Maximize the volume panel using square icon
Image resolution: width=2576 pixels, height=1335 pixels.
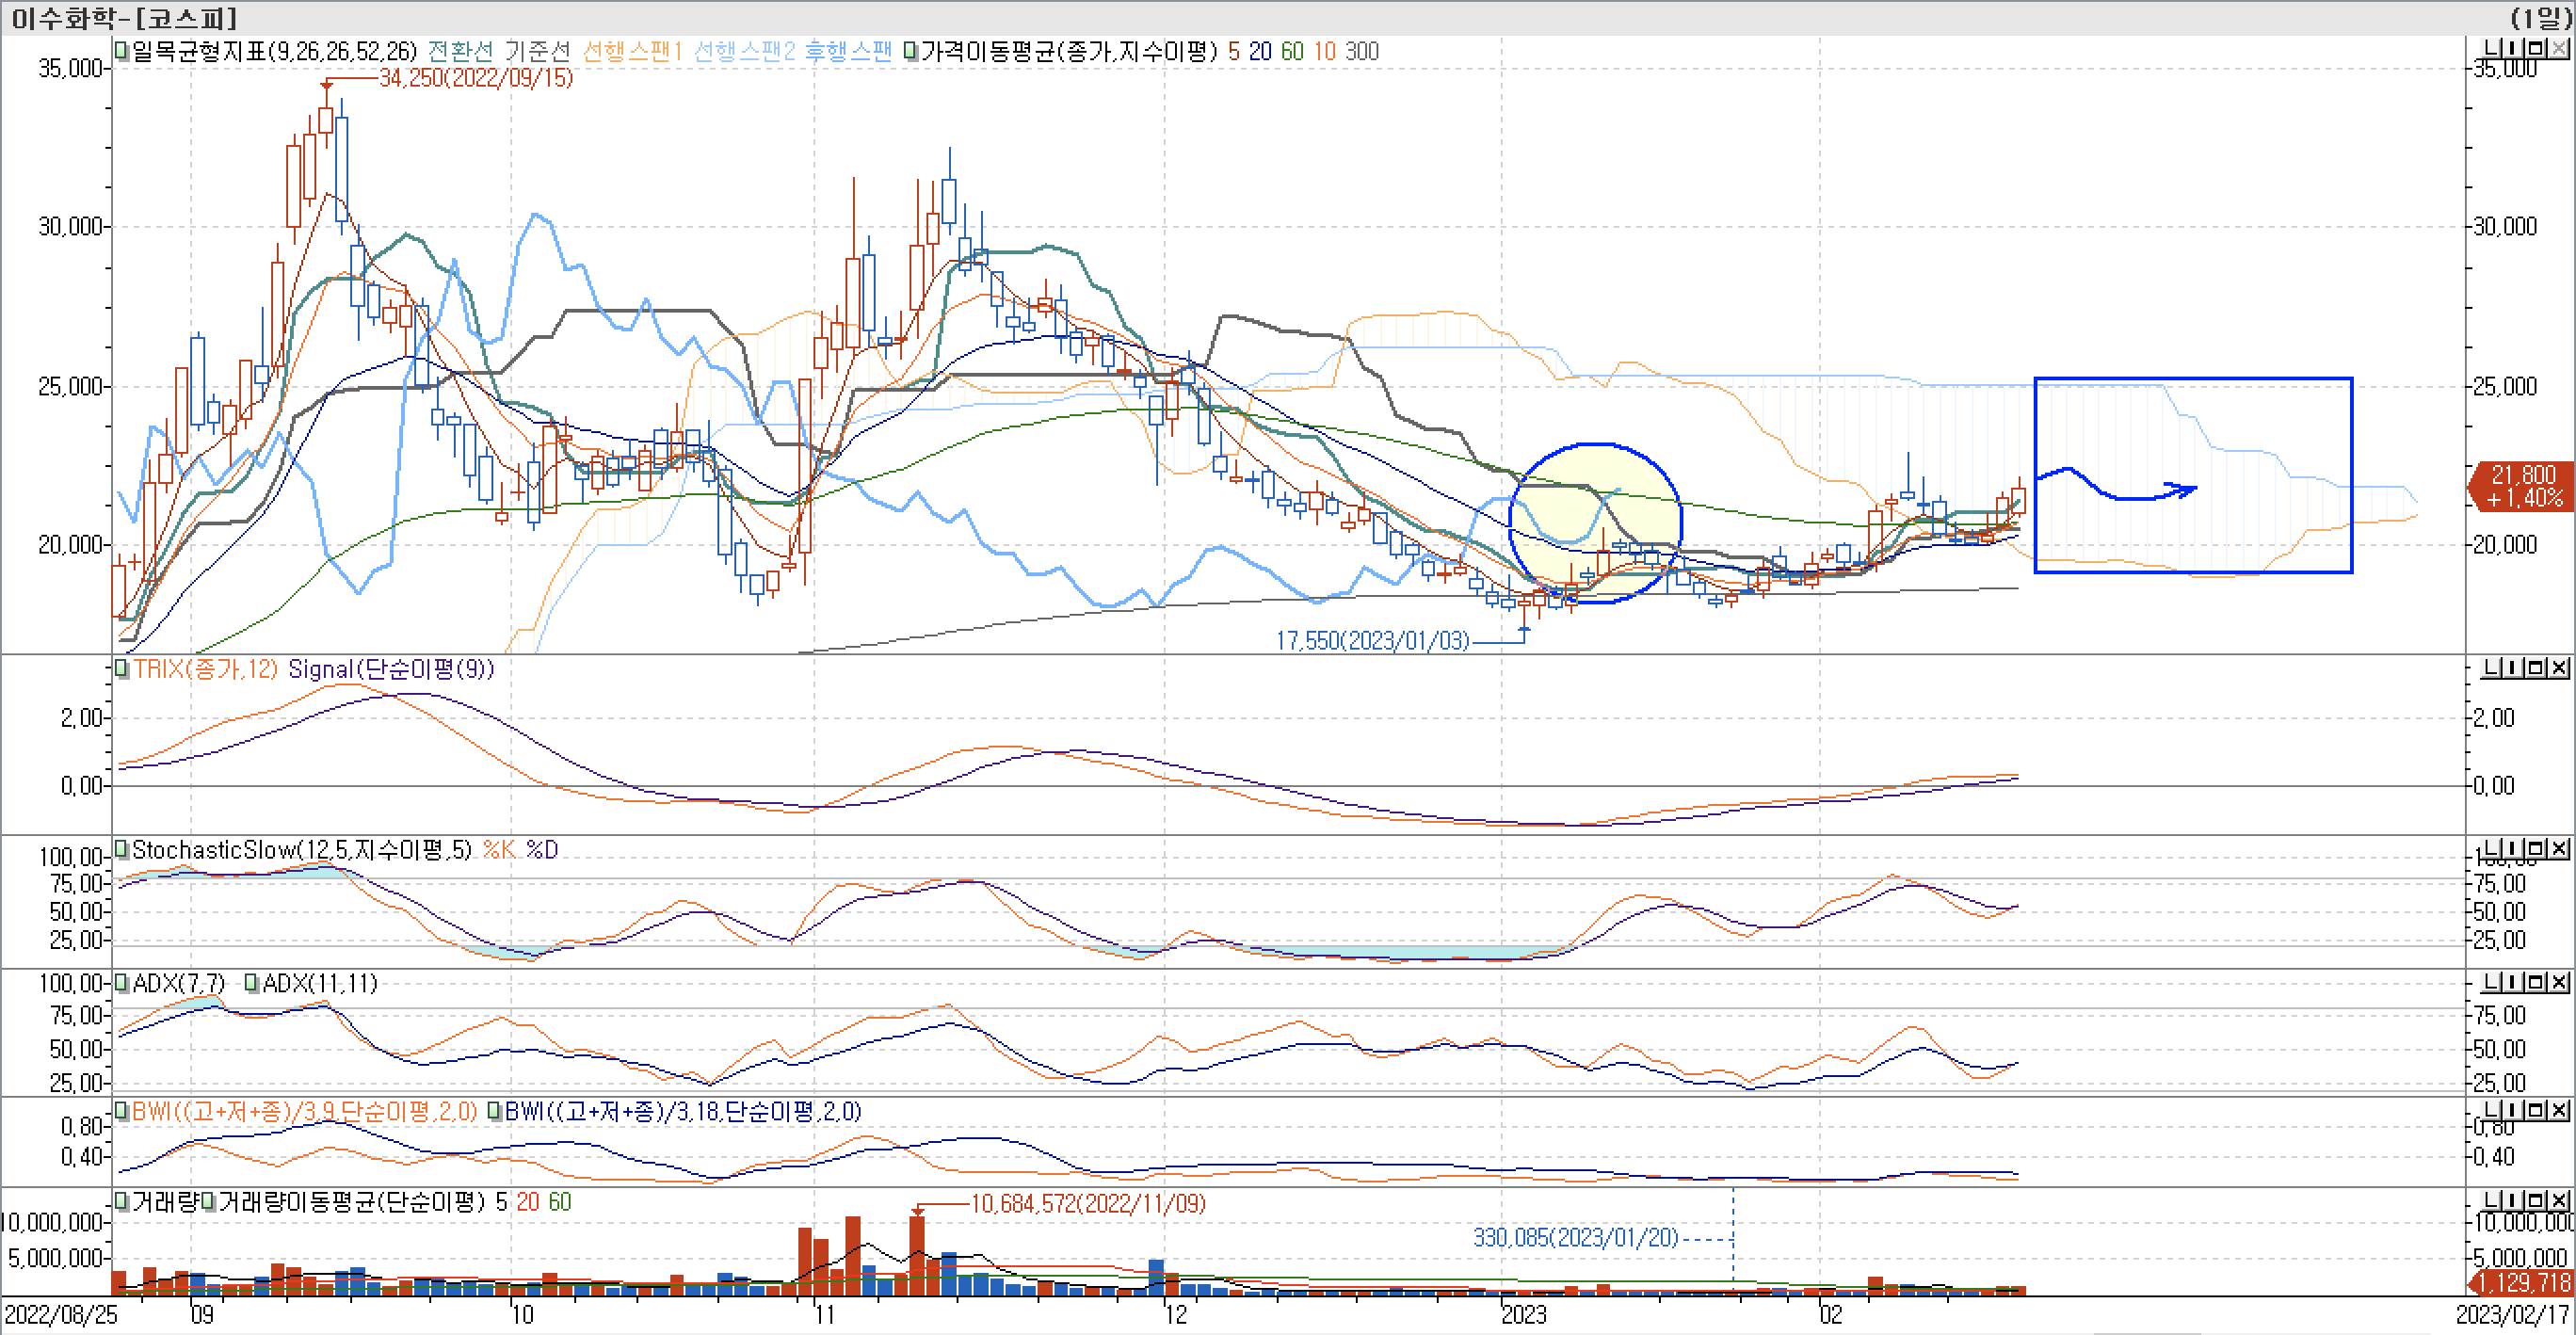2536,1200
